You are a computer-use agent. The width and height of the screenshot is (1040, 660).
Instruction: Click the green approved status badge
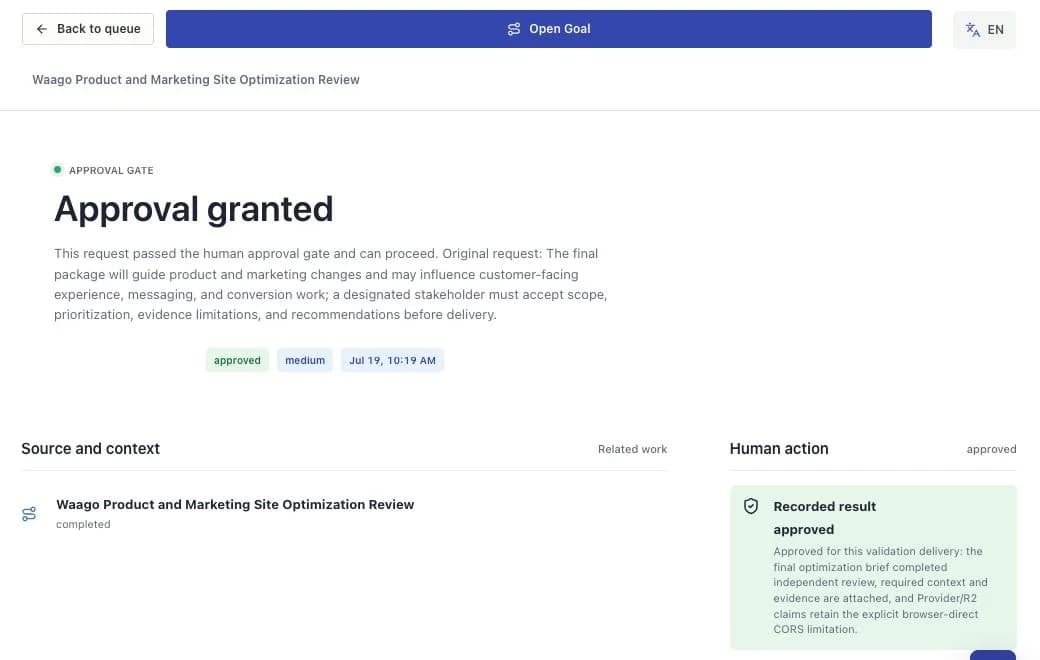pyautogui.click(x=237, y=360)
